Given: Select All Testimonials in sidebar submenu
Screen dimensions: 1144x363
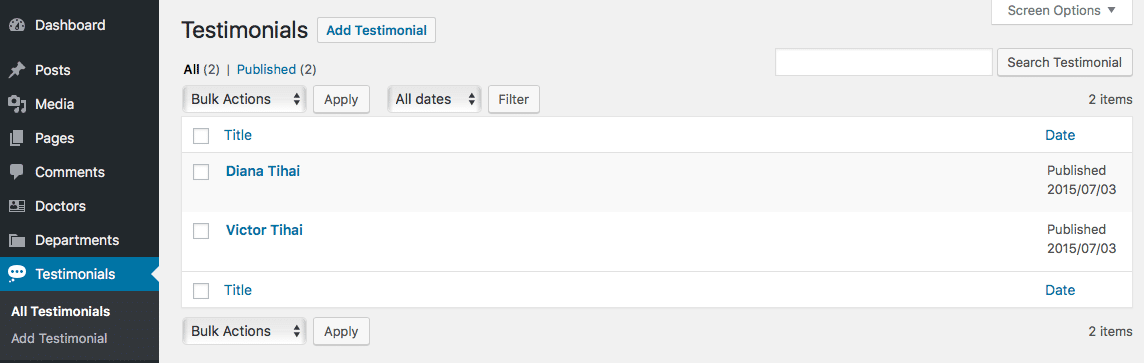Looking at the screenshot, I should click(61, 311).
